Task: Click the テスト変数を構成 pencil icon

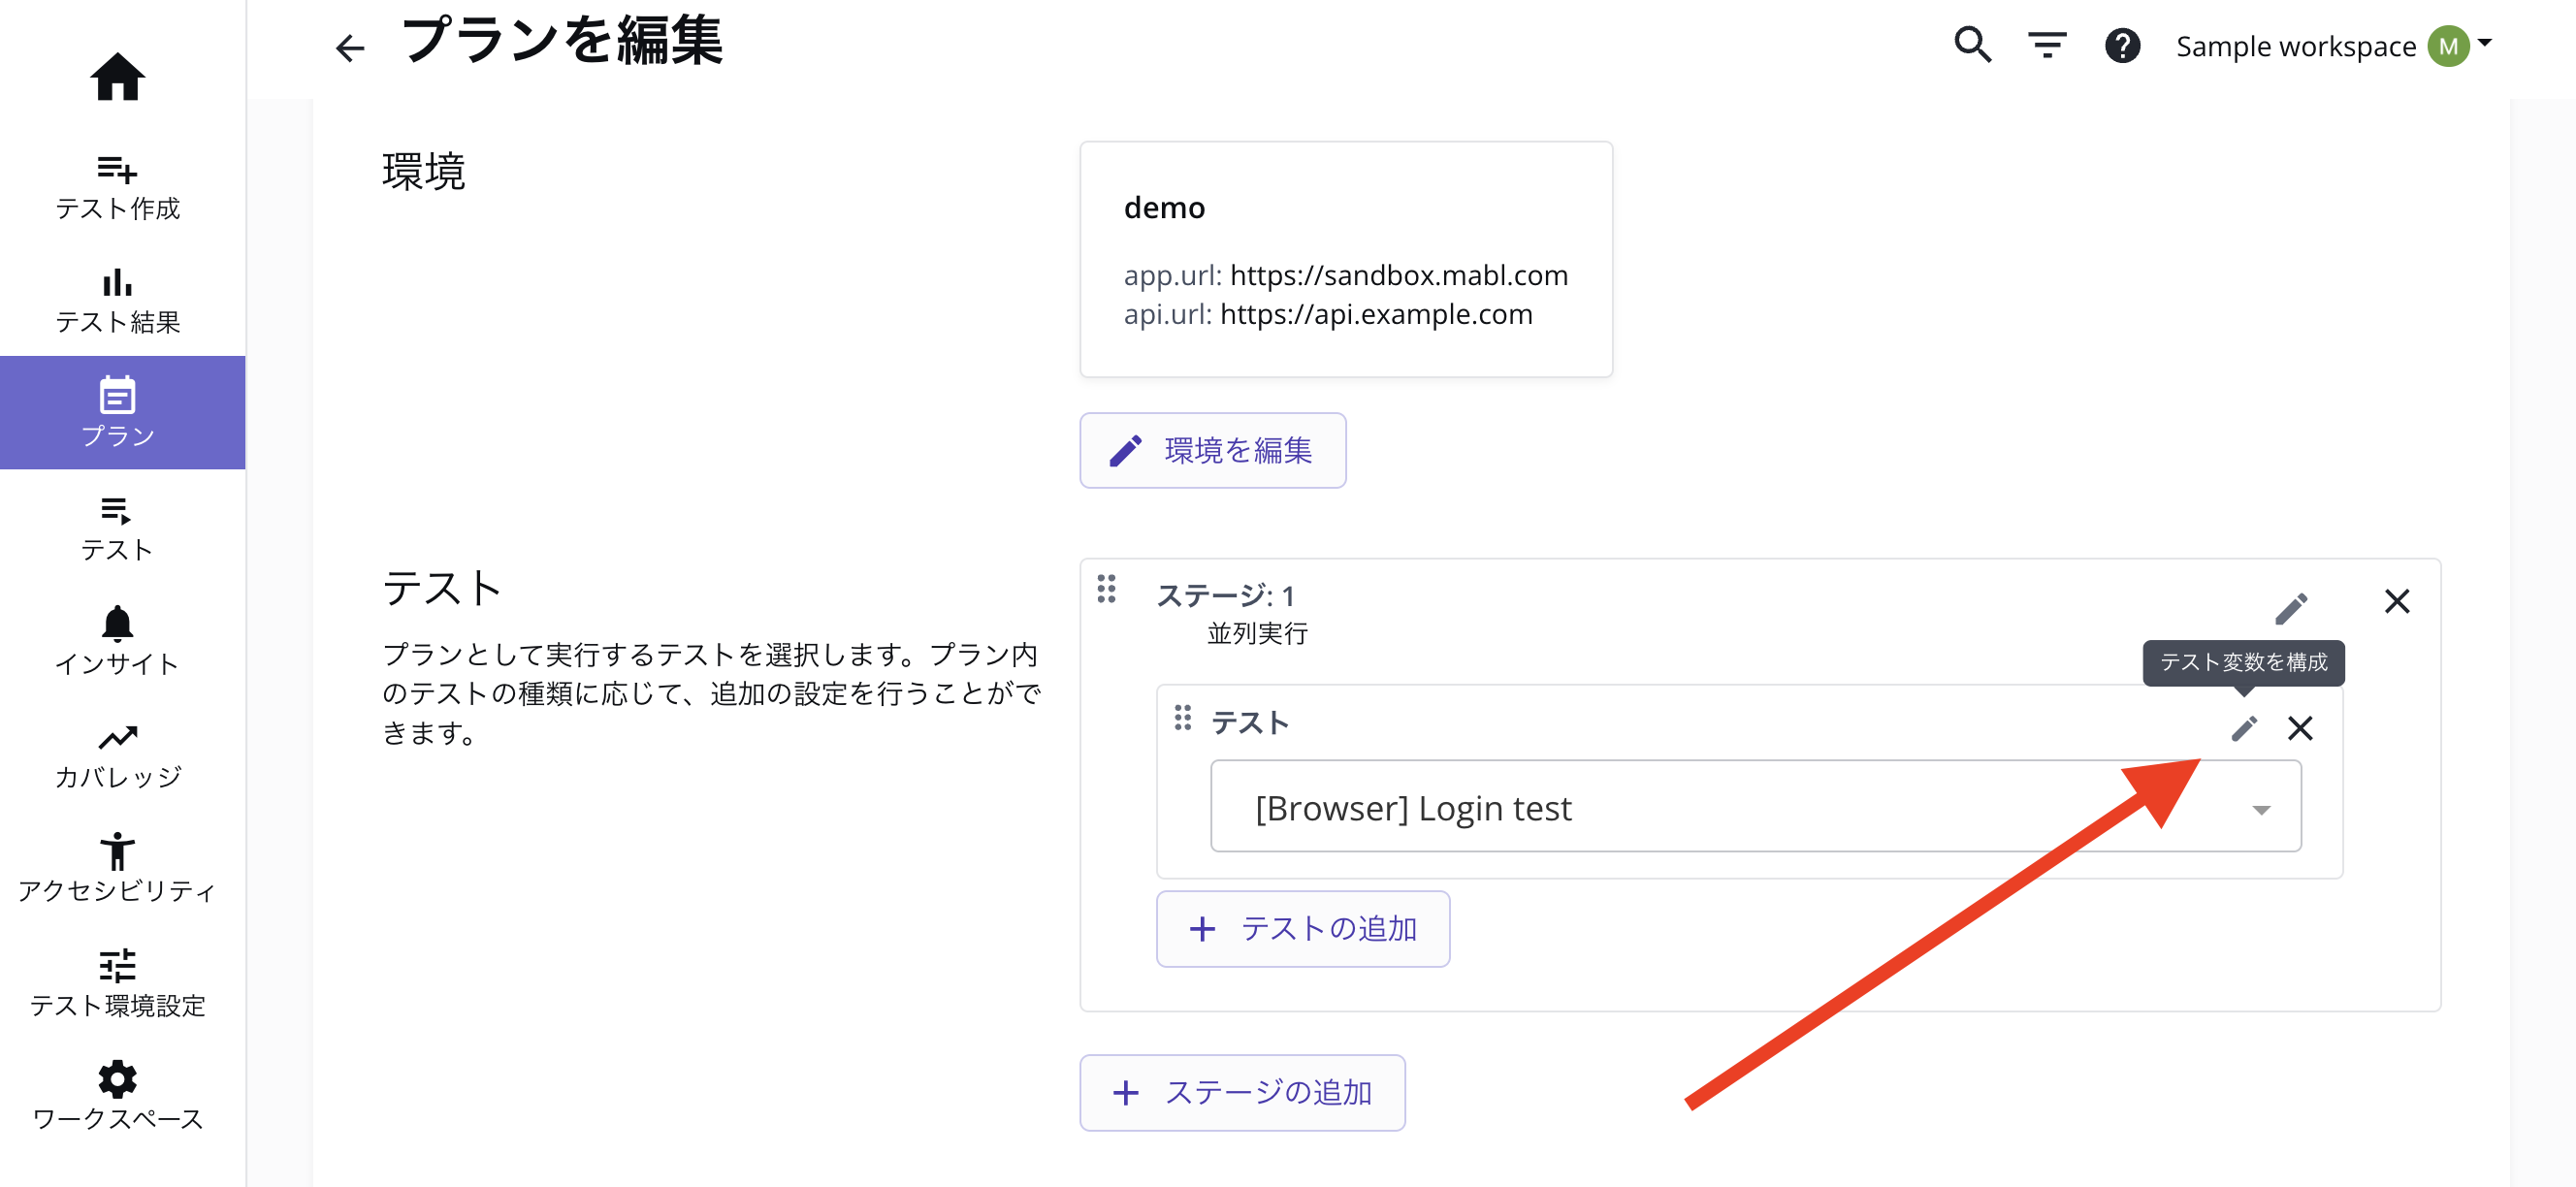Action: [2243, 728]
